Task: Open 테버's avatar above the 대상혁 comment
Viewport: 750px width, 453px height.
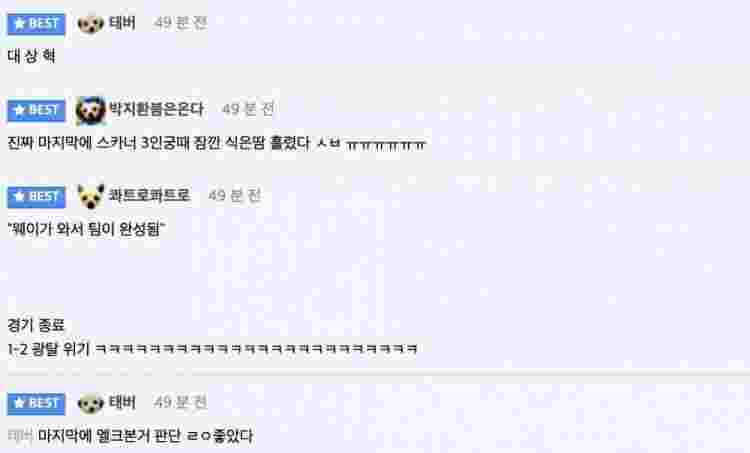Action: [90, 23]
